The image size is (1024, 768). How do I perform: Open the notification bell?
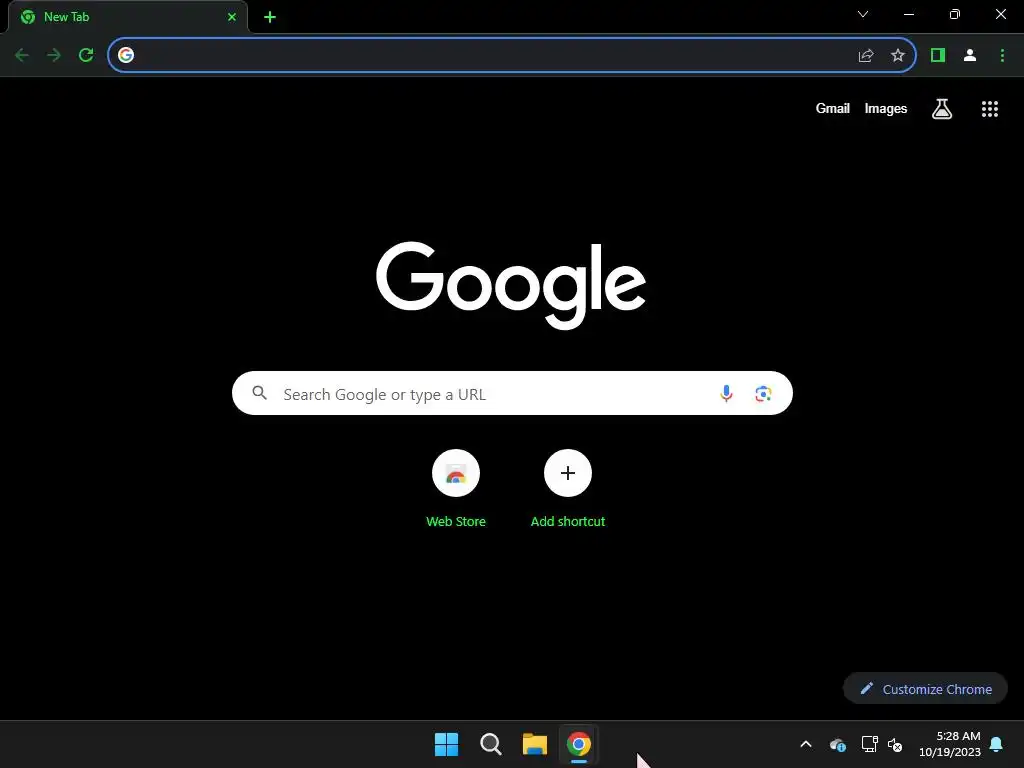pos(997,744)
